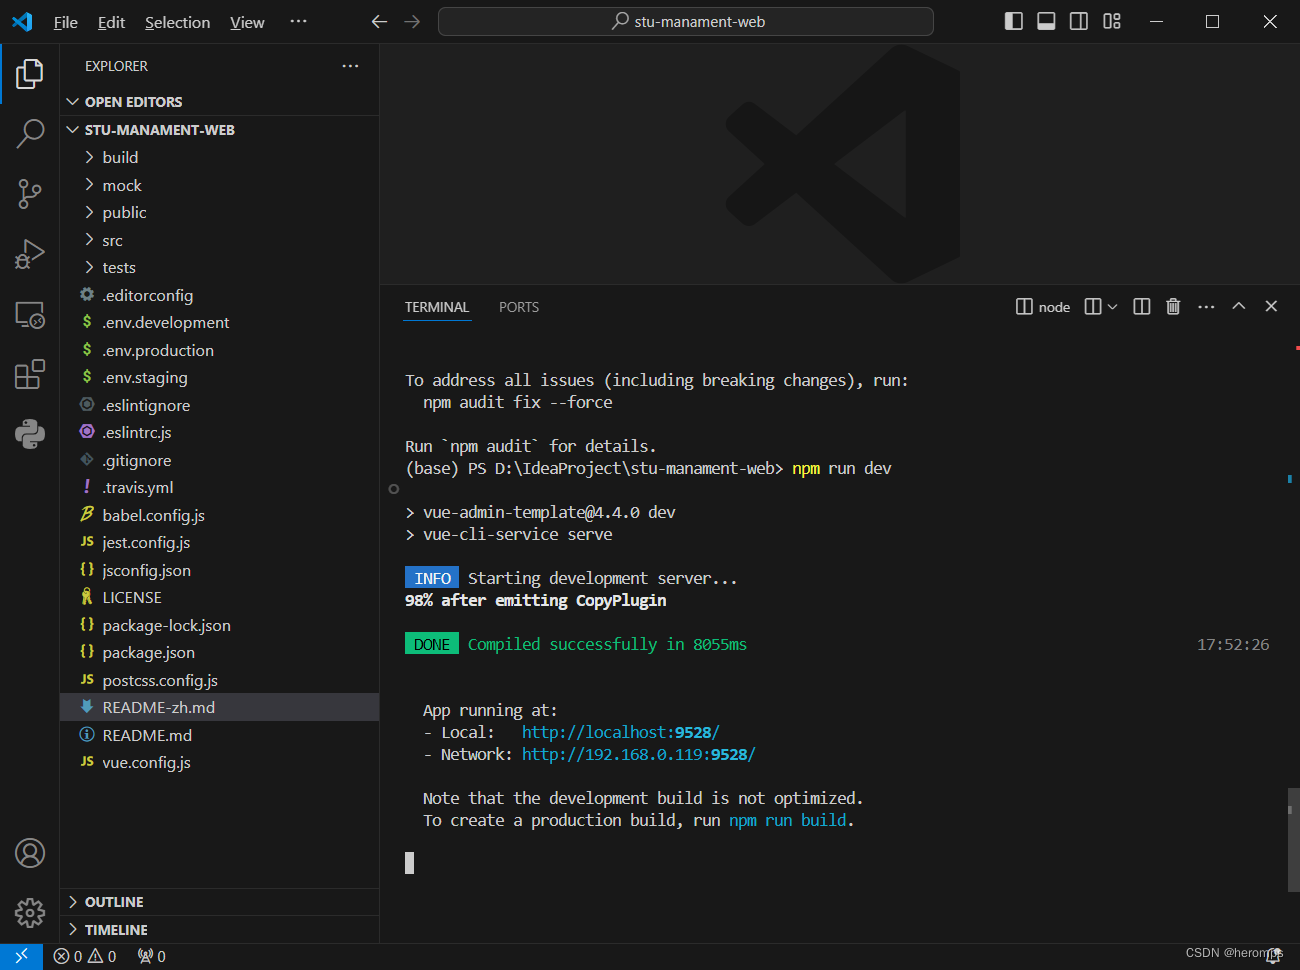1300x970 pixels.
Task: Open the 192.168.0.119:9528 network link
Action: [638, 754]
